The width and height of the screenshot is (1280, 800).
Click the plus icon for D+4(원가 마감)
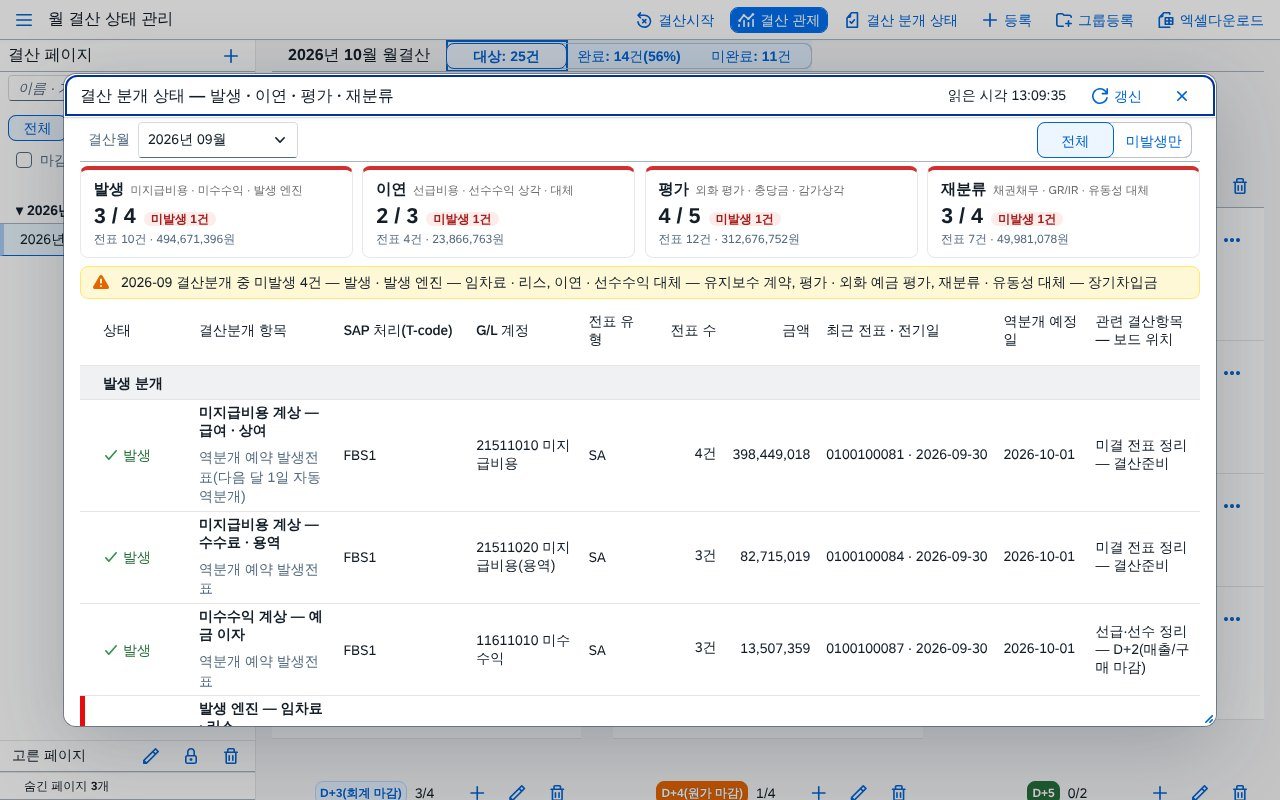(x=818, y=793)
